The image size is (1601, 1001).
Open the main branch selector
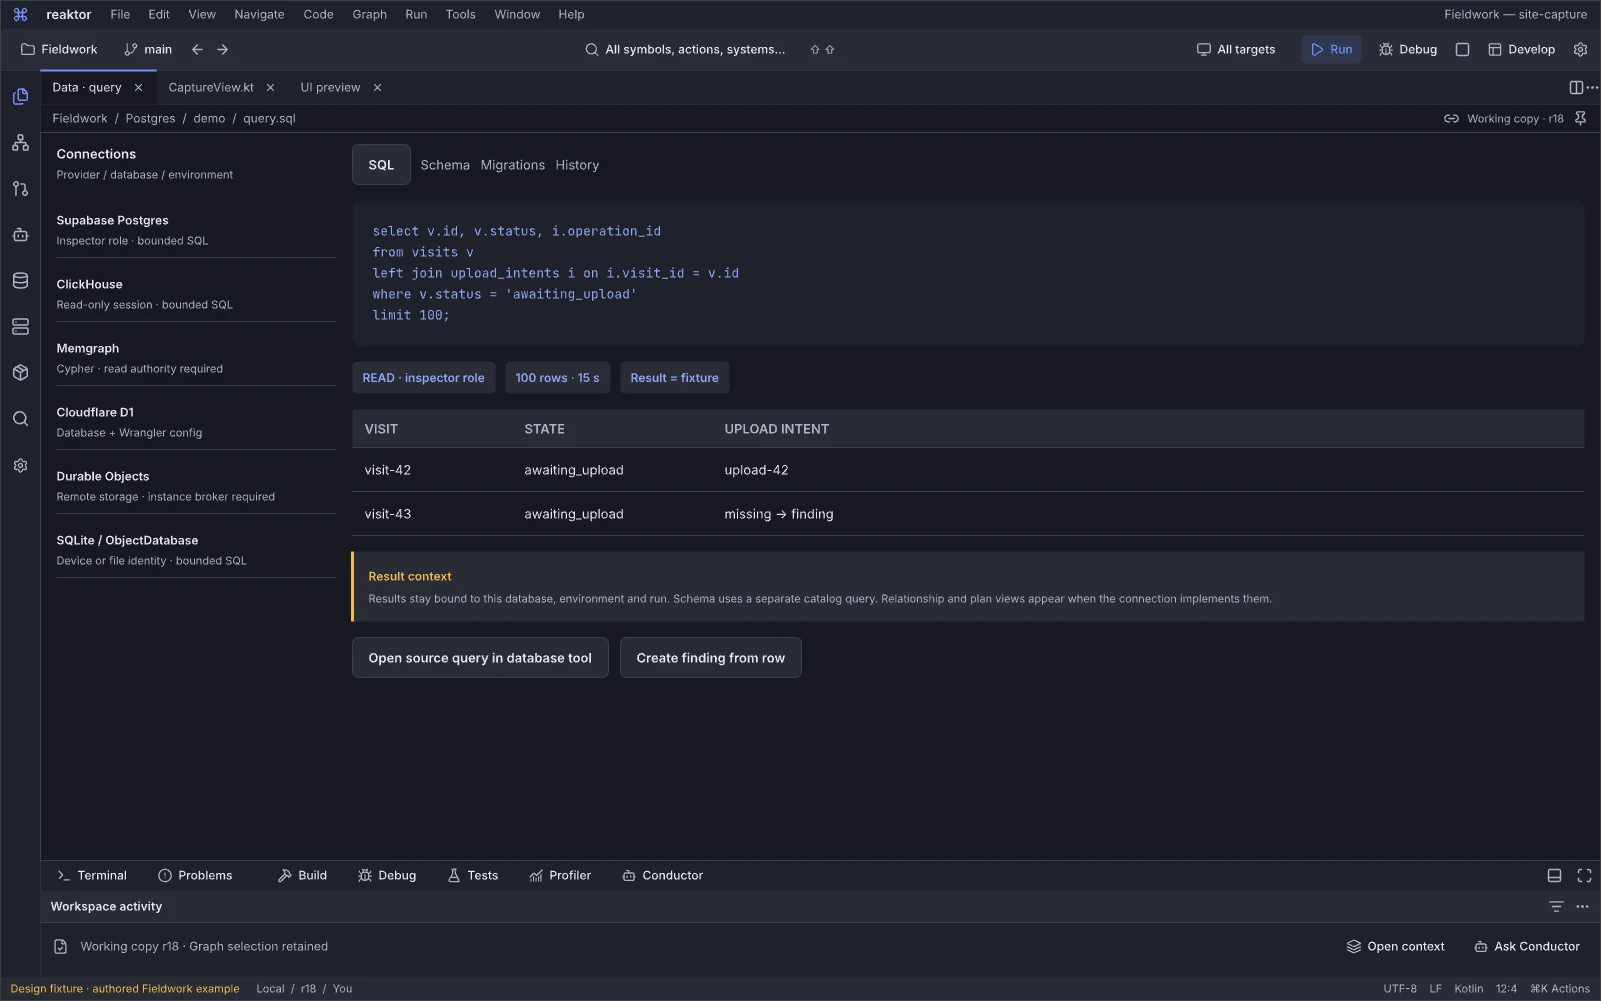point(148,49)
